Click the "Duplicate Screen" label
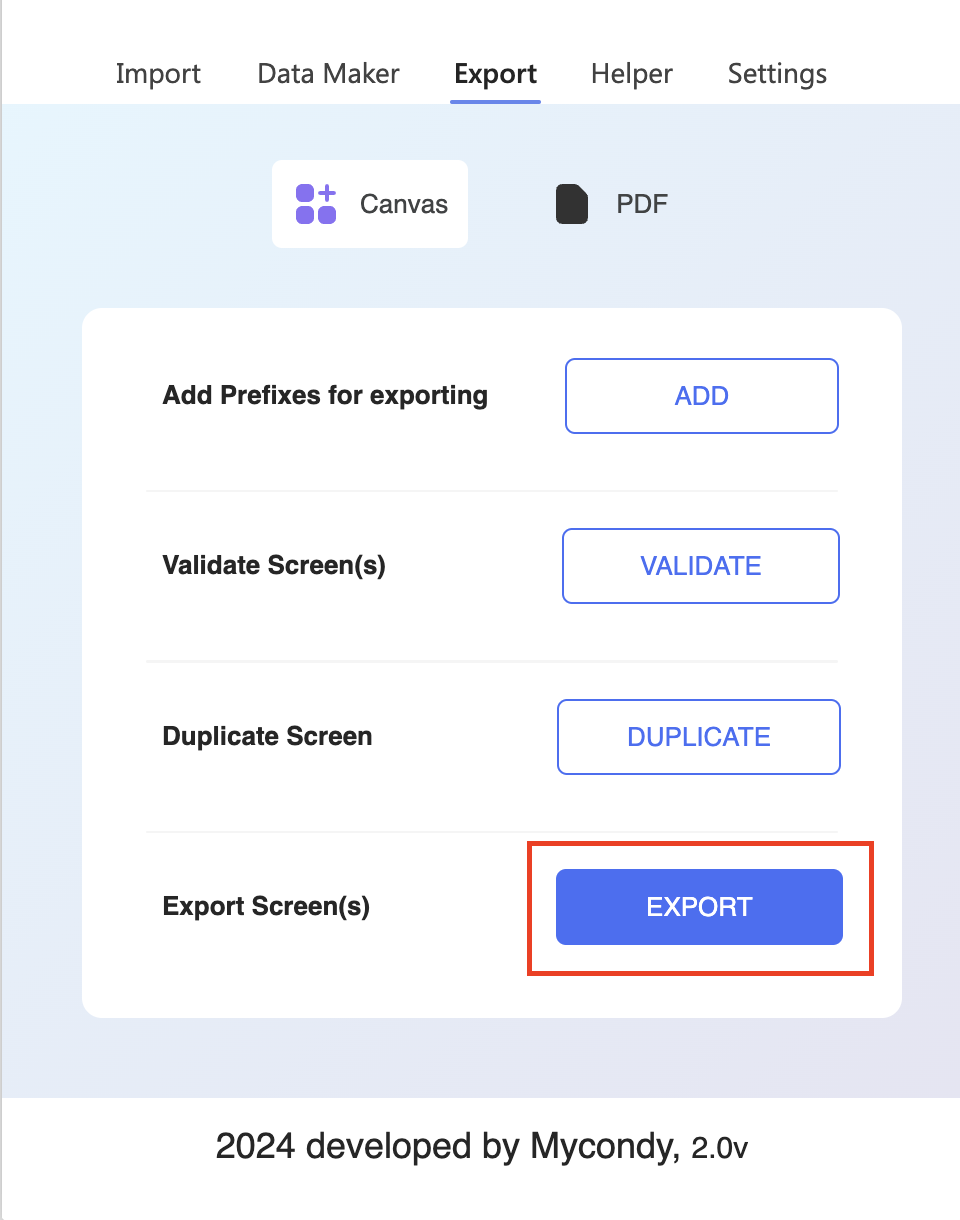The width and height of the screenshot is (960, 1220). tap(267, 737)
